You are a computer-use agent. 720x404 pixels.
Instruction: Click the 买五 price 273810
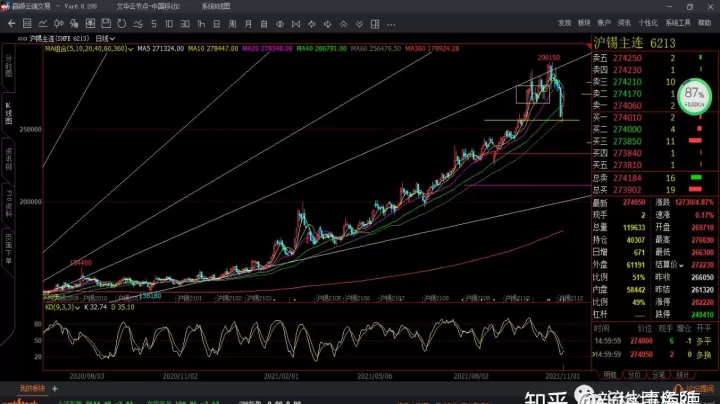627,165
